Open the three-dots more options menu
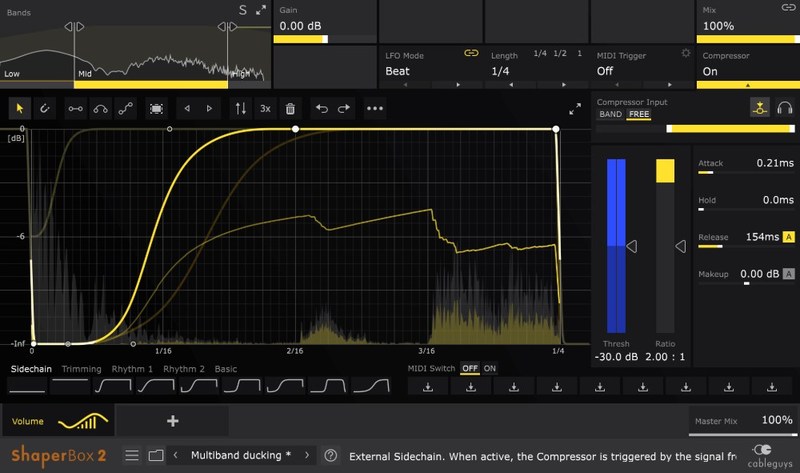Screen dimensions: 800x473 click(375, 108)
